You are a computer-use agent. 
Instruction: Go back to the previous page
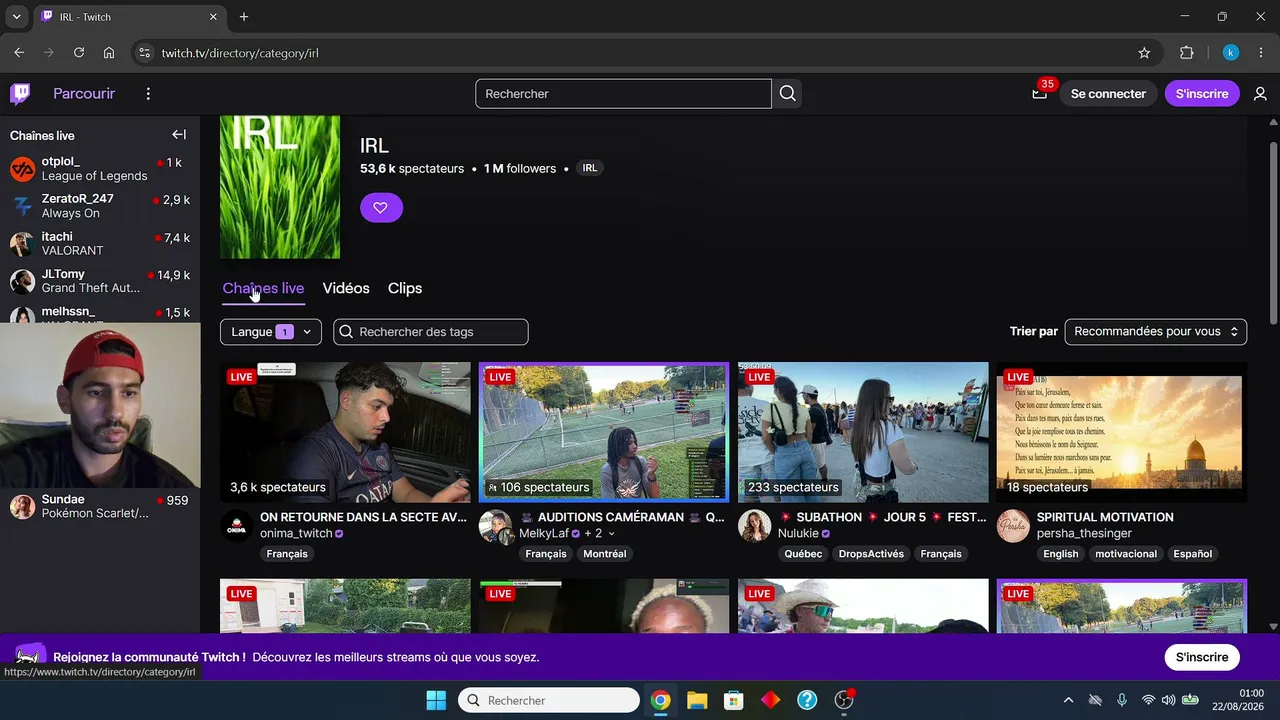[19, 53]
